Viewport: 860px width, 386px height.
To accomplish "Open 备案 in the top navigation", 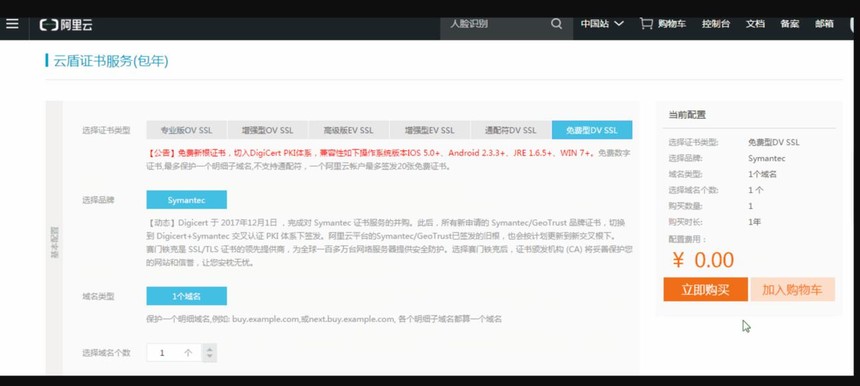I will pos(790,24).
